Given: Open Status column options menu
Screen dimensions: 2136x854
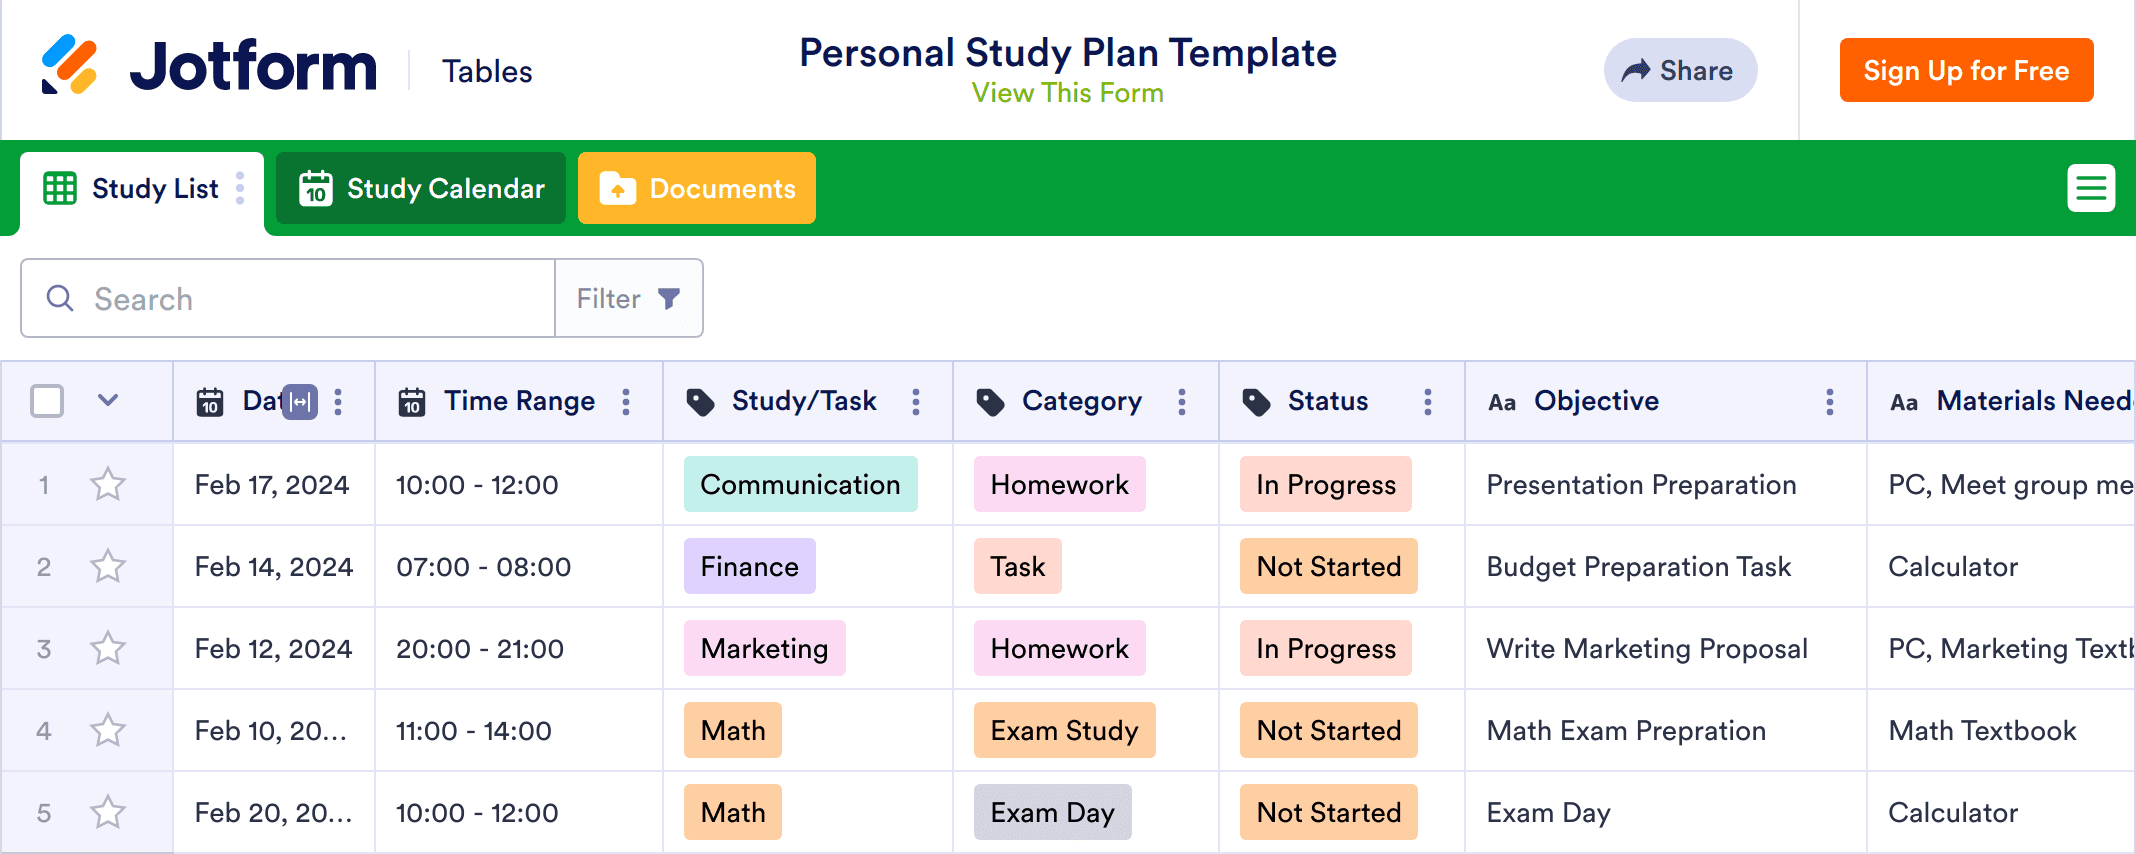Looking at the screenshot, I should (x=1427, y=402).
